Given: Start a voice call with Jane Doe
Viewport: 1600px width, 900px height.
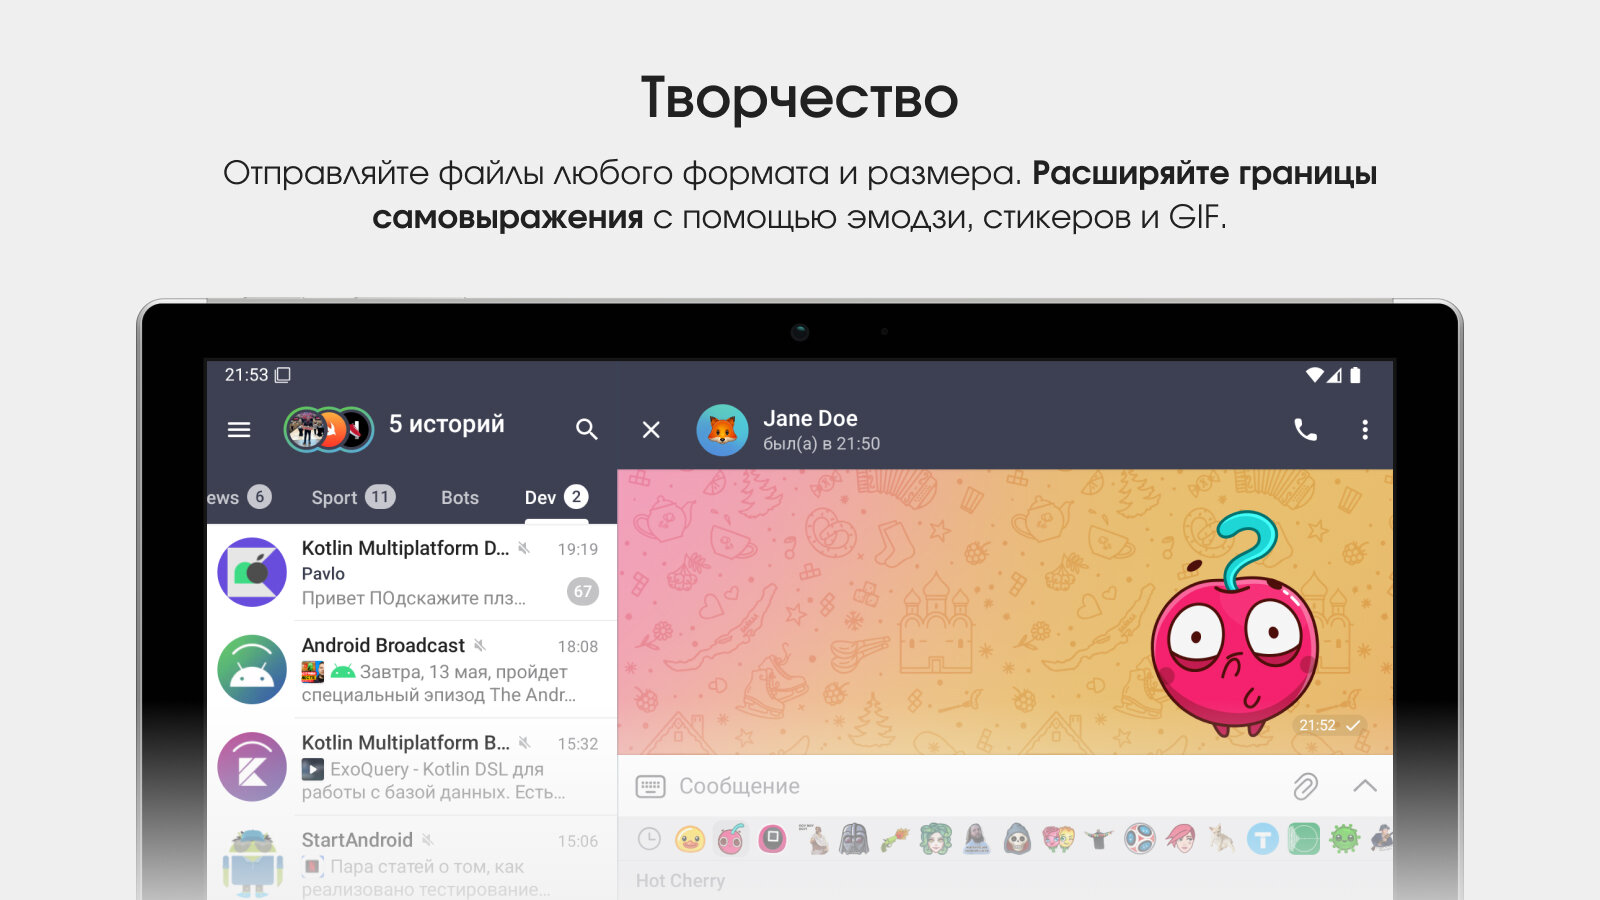Looking at the screenshot, I should [1306, 430].
